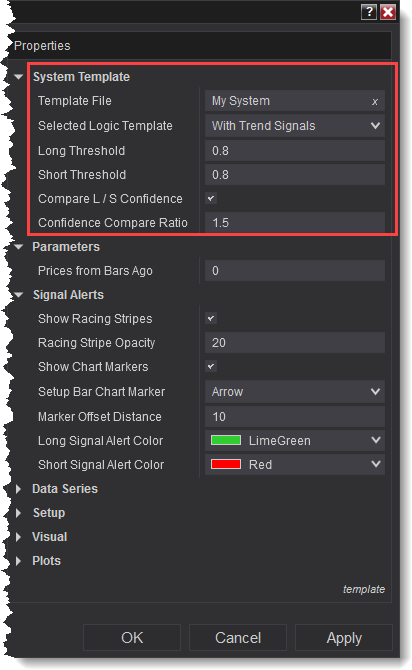The width and height of the screenshot is (412, 670).
Task: Click the help question mark icon
Action: [x=369, y=12]
